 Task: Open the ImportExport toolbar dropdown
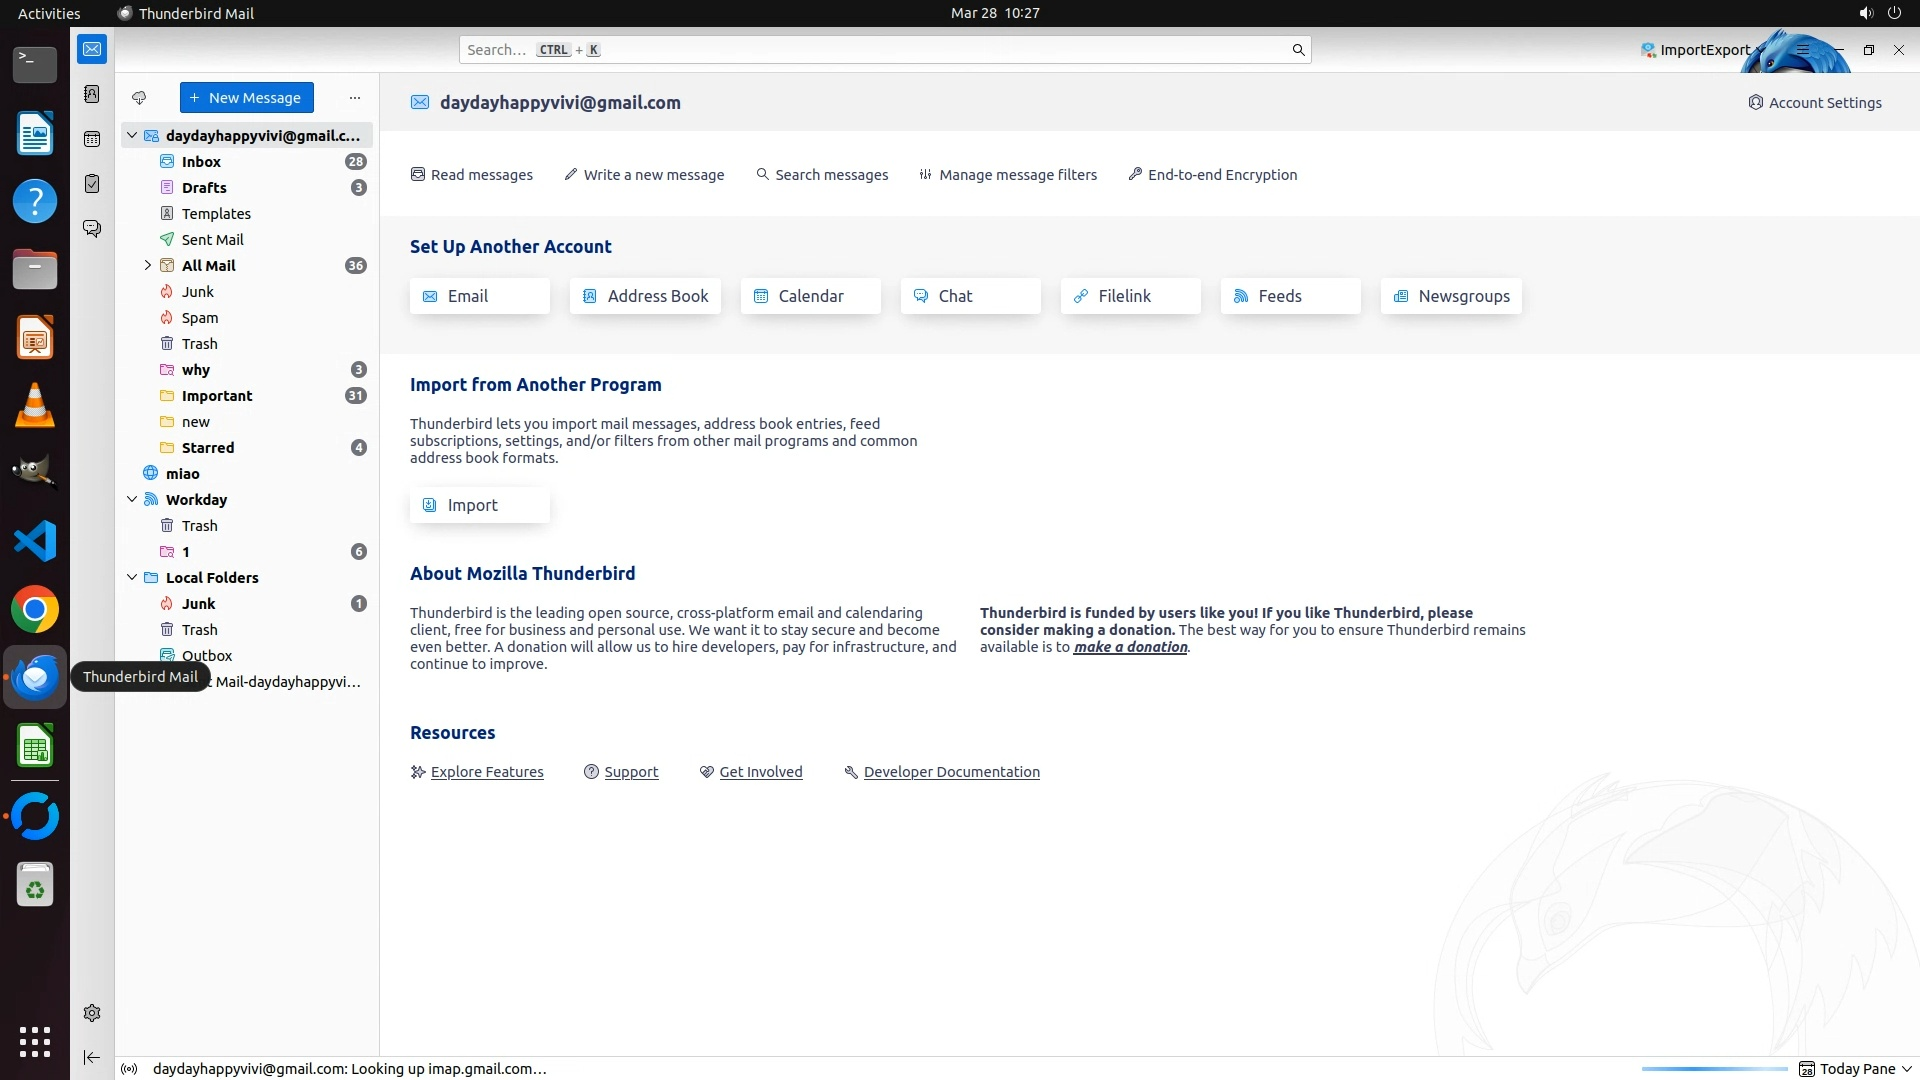(1703, 50)
